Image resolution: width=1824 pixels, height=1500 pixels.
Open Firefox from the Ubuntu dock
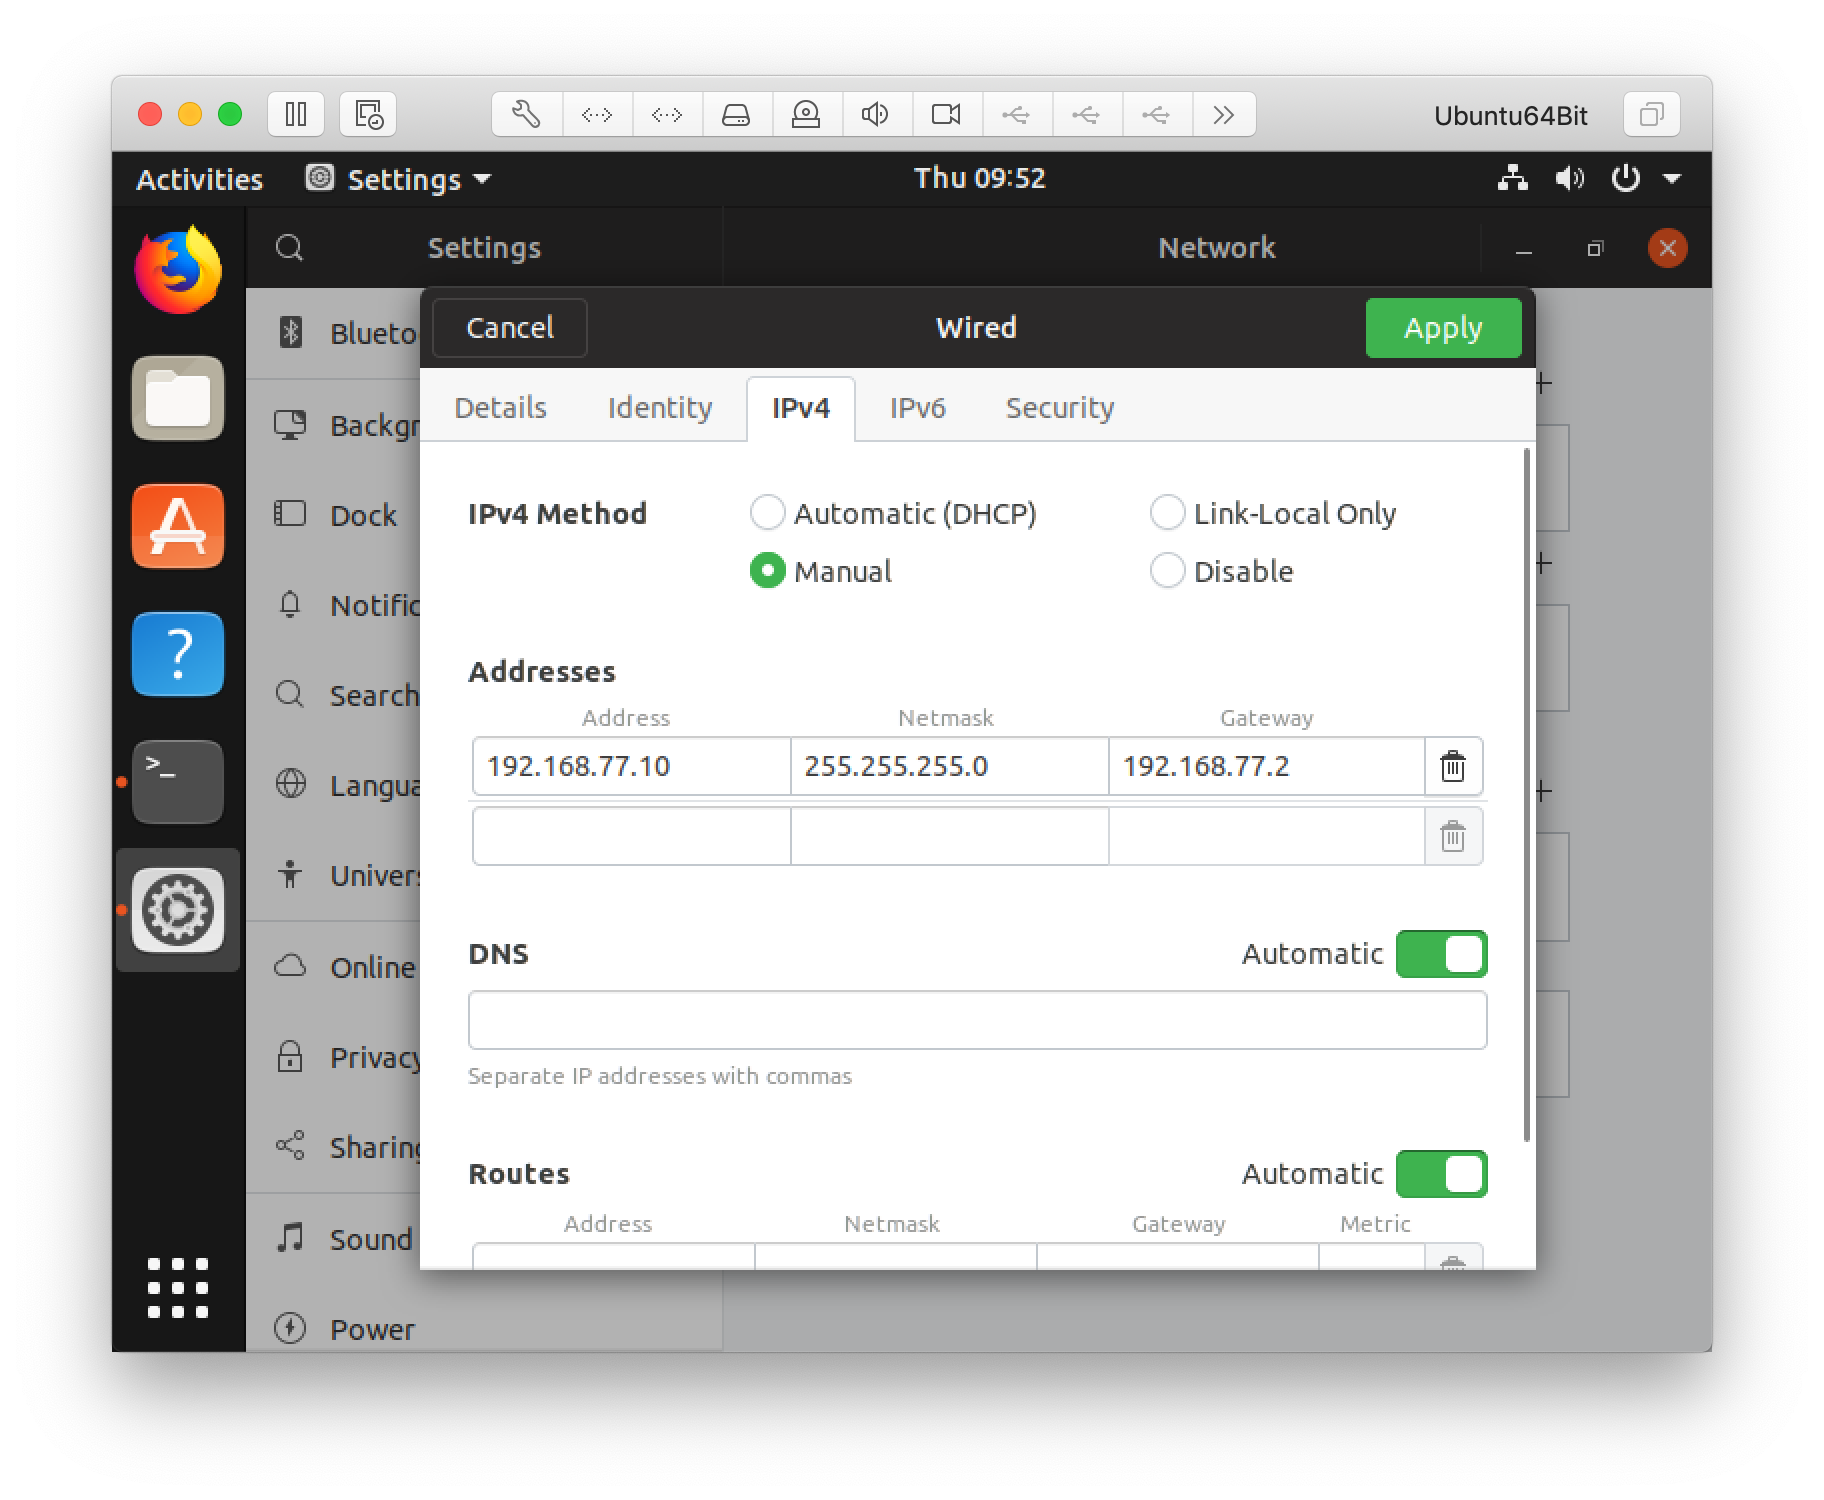pos(178,270)
